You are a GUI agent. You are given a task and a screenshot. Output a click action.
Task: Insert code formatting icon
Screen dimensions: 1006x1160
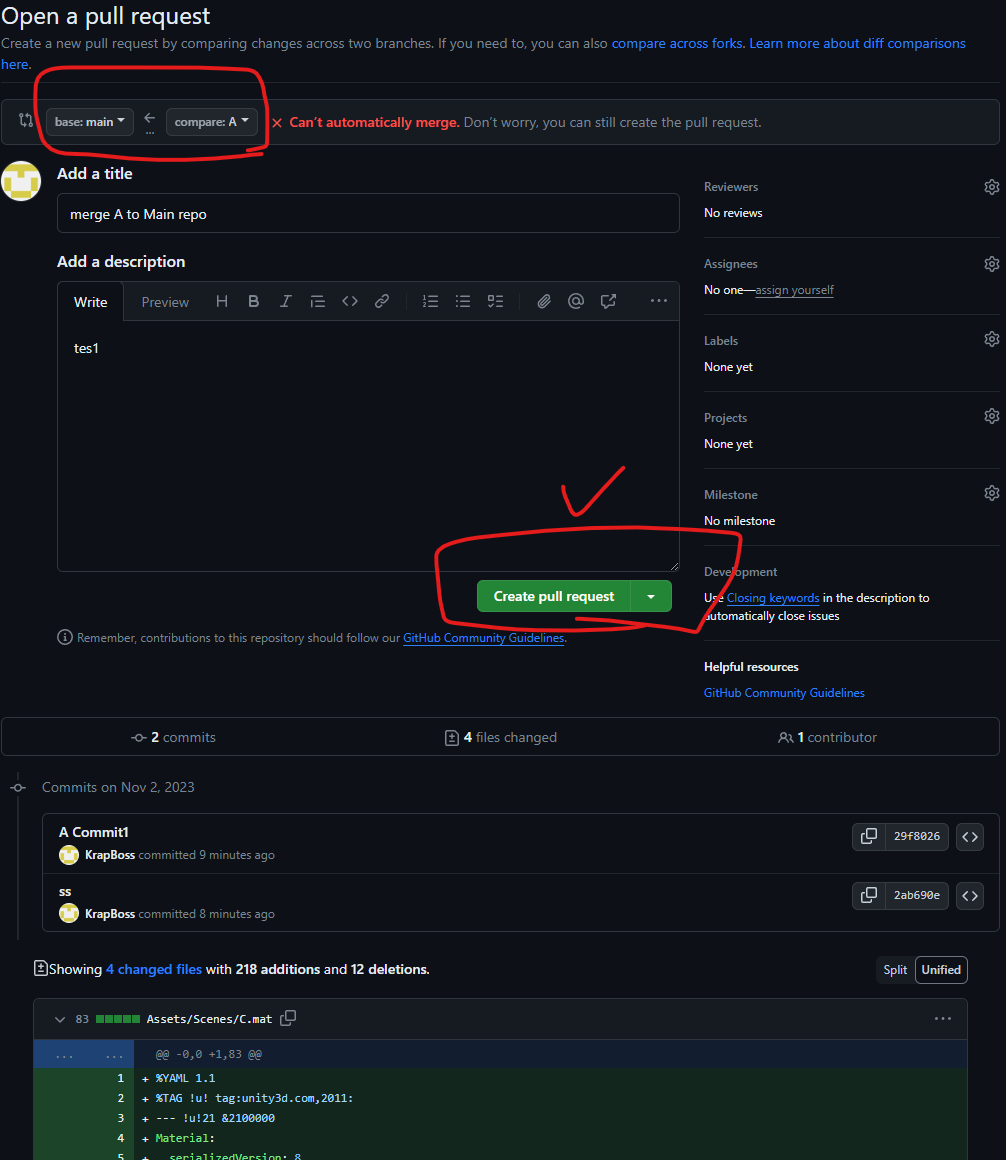pos(350,301)
